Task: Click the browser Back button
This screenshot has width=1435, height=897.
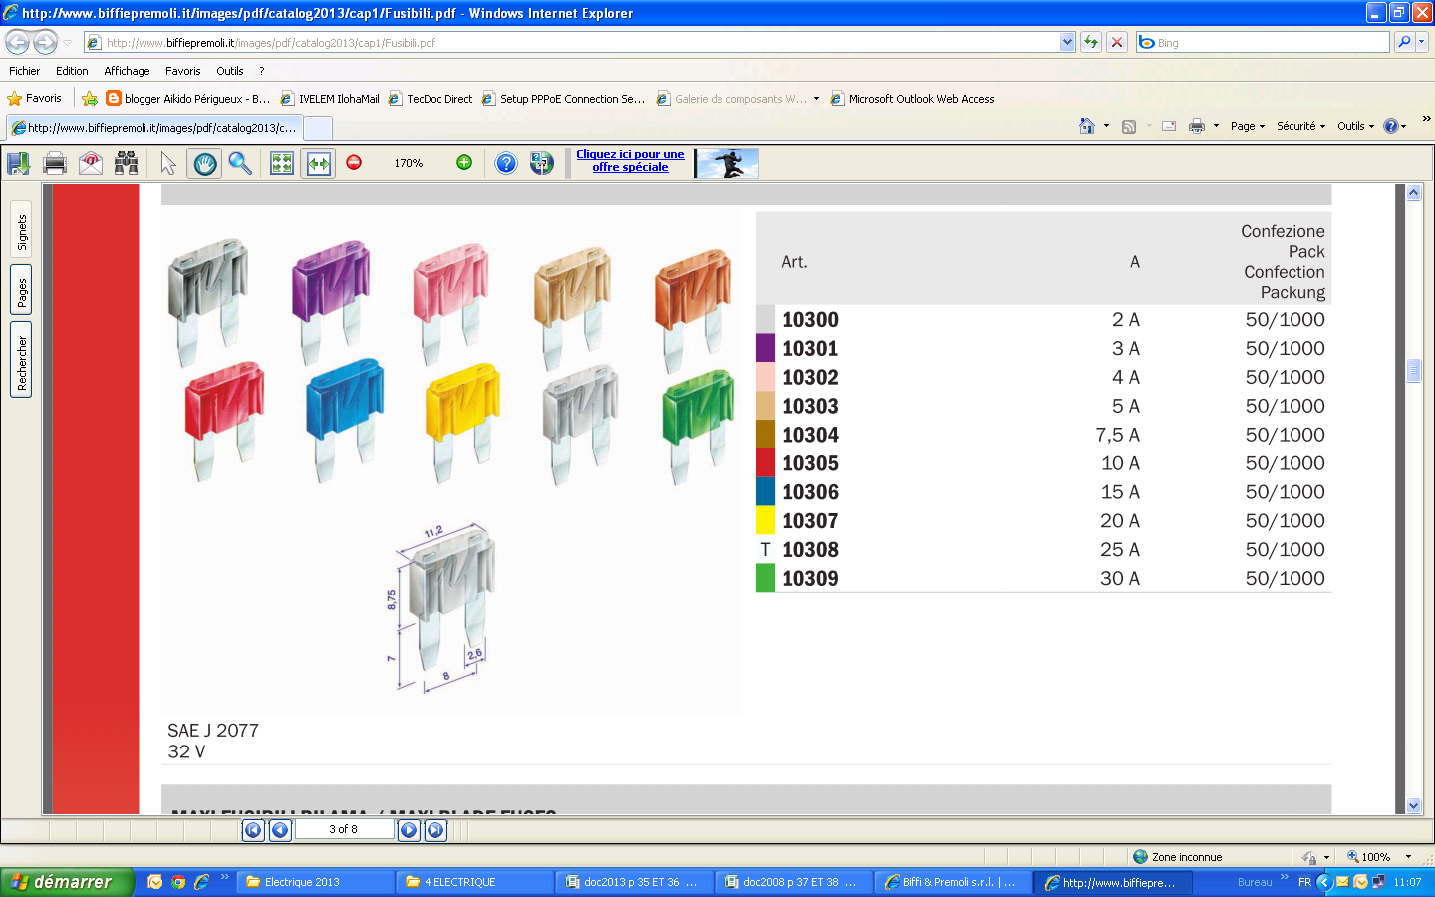Action: (x=18, y=42)
